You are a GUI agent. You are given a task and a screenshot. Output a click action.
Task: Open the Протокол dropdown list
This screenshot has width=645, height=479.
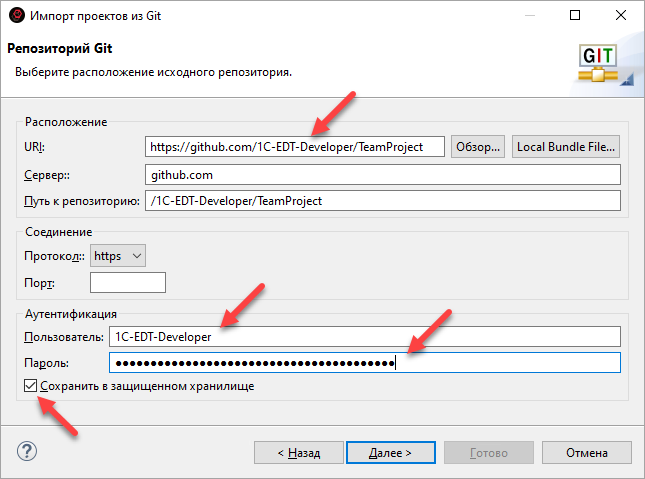(x=118, y=256)
